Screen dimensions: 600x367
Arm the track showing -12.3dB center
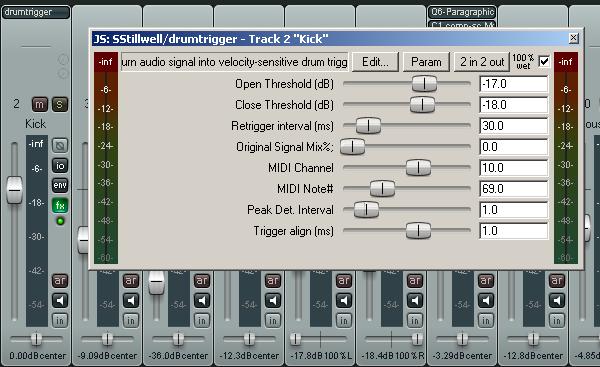[x=273, y=281]
